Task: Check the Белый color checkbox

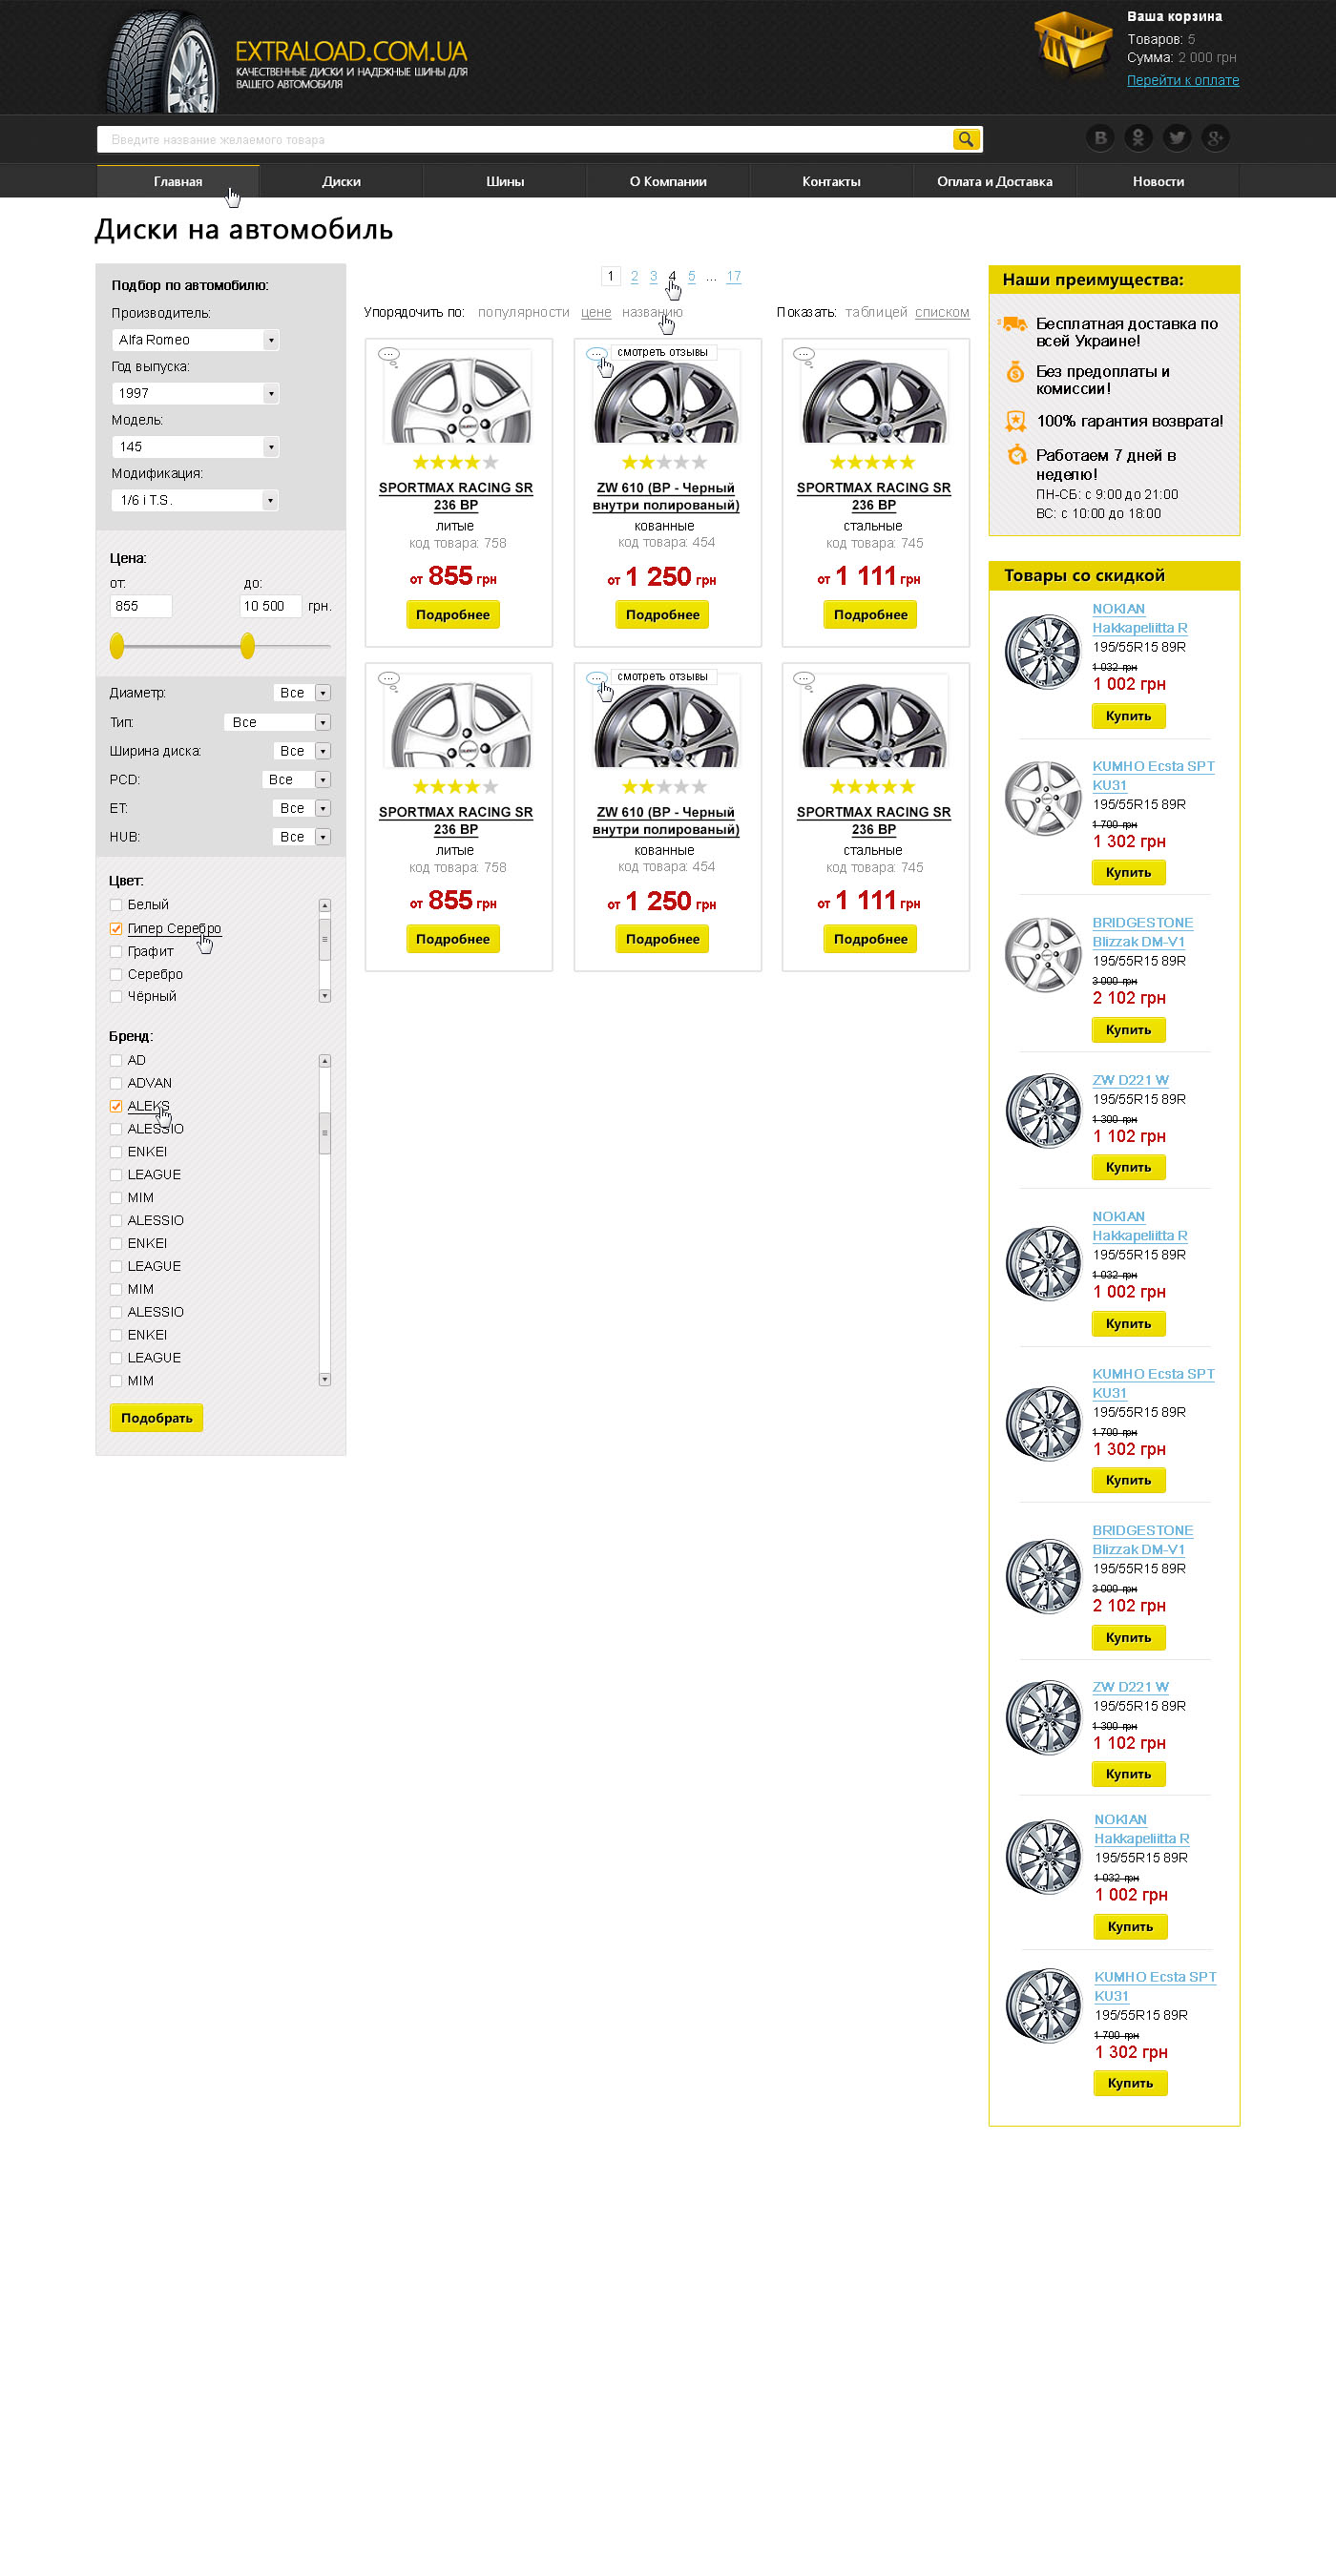Action: coord(116,905)
